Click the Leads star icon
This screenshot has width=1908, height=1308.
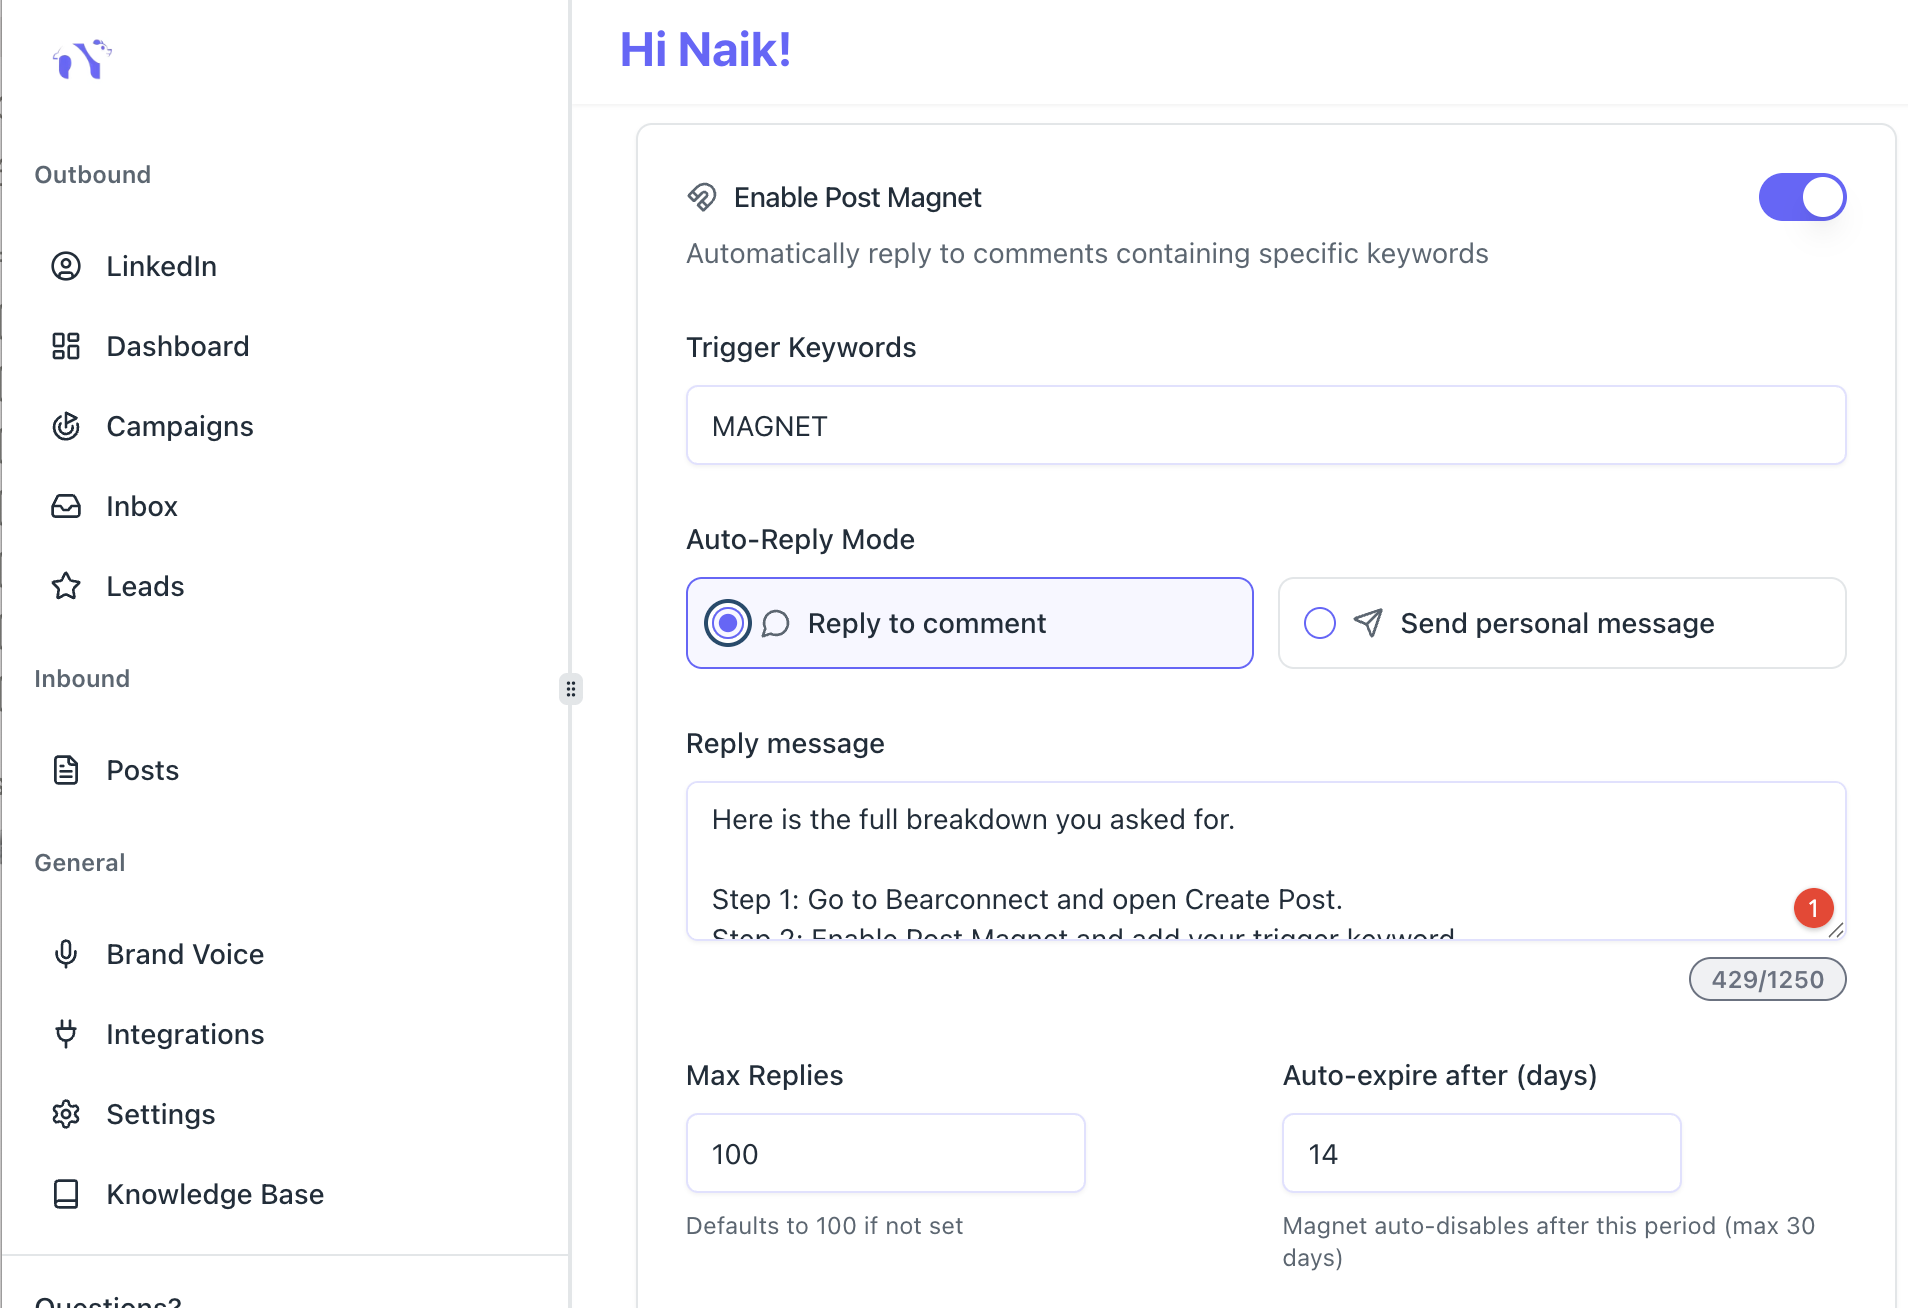coord(66,586)
